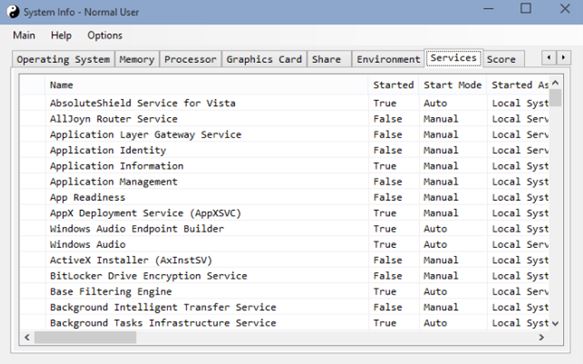This screenshot has width=583, height=364.
Task: Select Windows Audio Endpoint Builder row
Action: click(285, 229)
